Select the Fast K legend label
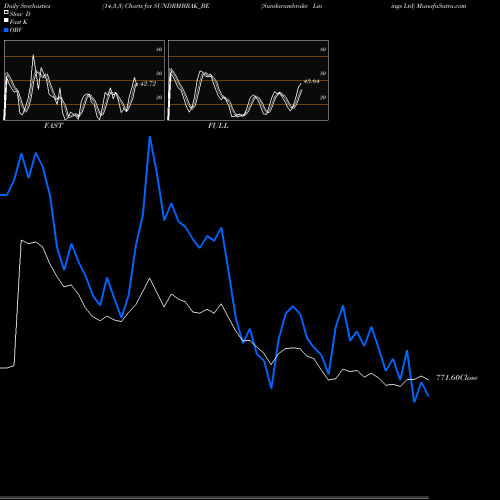Viewport: 500px width, 500px height. [18, 22]
